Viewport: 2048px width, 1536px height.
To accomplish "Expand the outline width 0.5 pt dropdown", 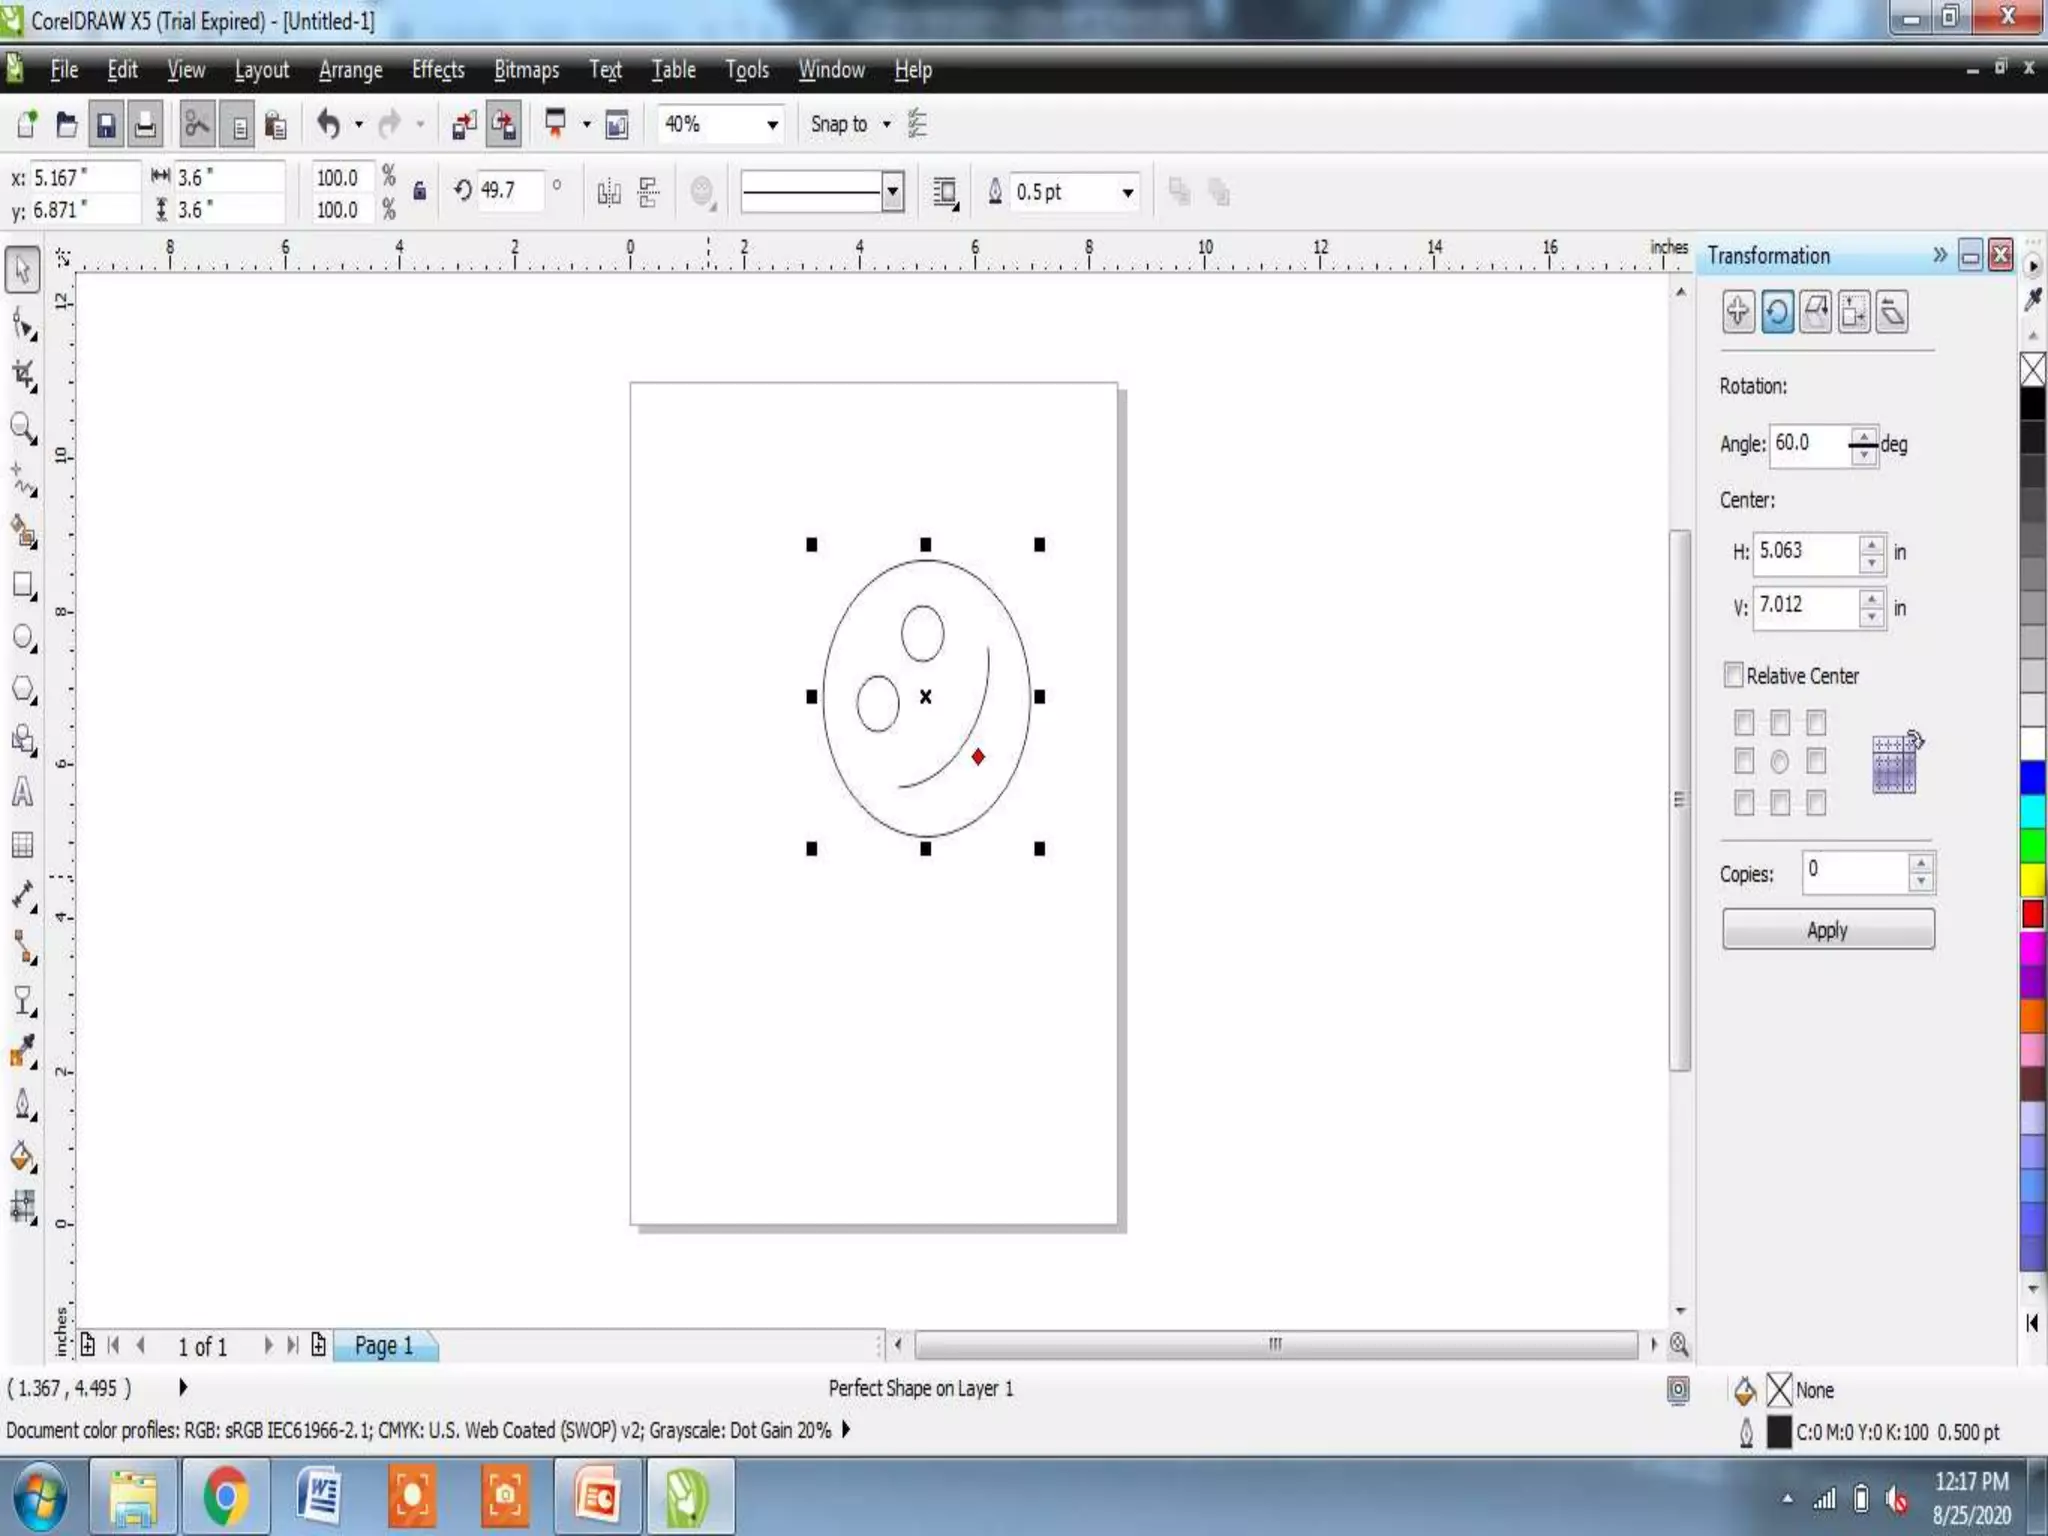I will [1127, 192].
